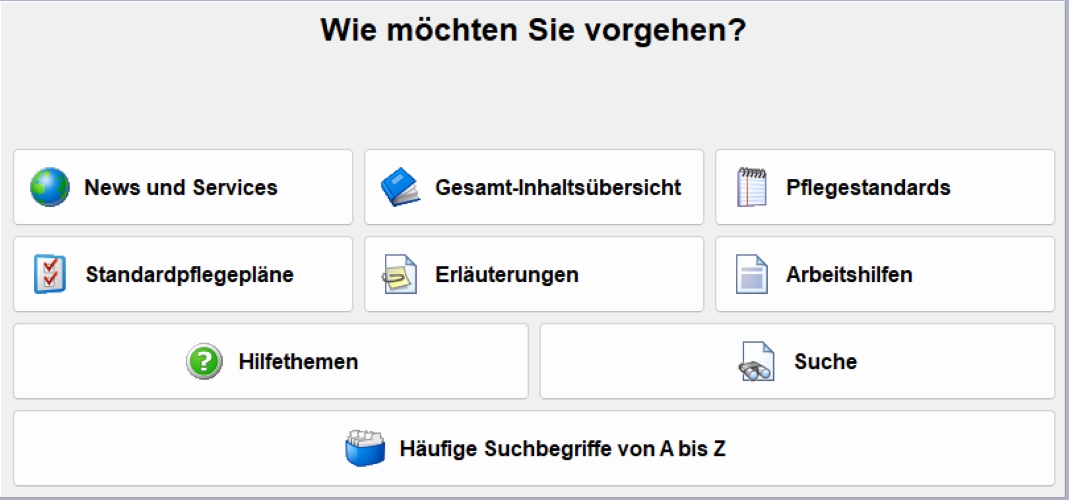Open News und Services

[181, 187]
